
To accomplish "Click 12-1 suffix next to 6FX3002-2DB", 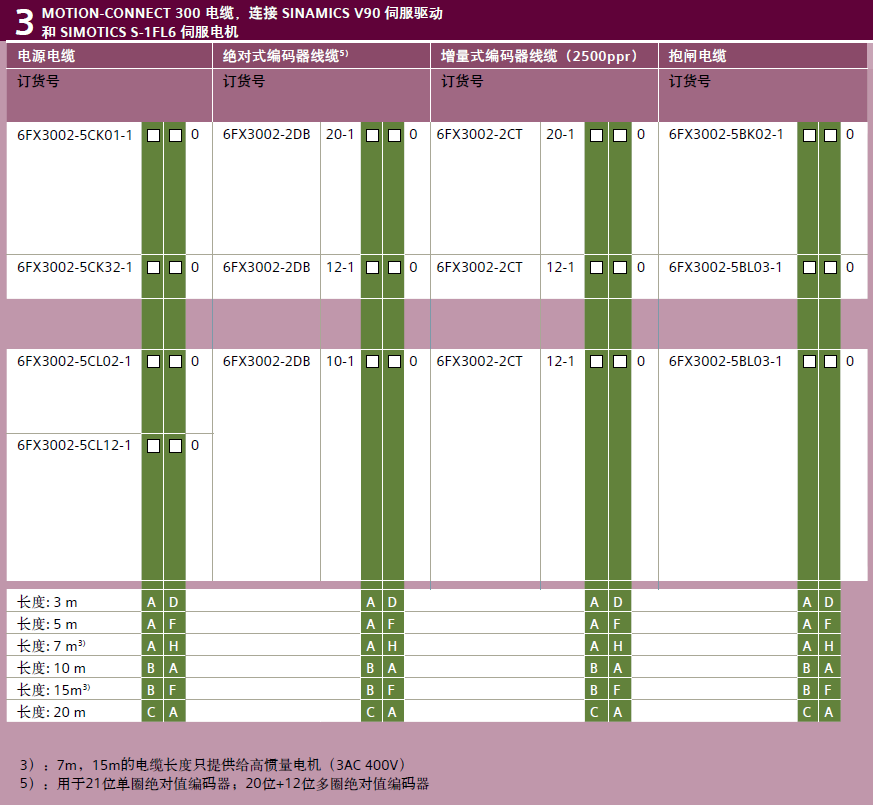I will point(340,267).
